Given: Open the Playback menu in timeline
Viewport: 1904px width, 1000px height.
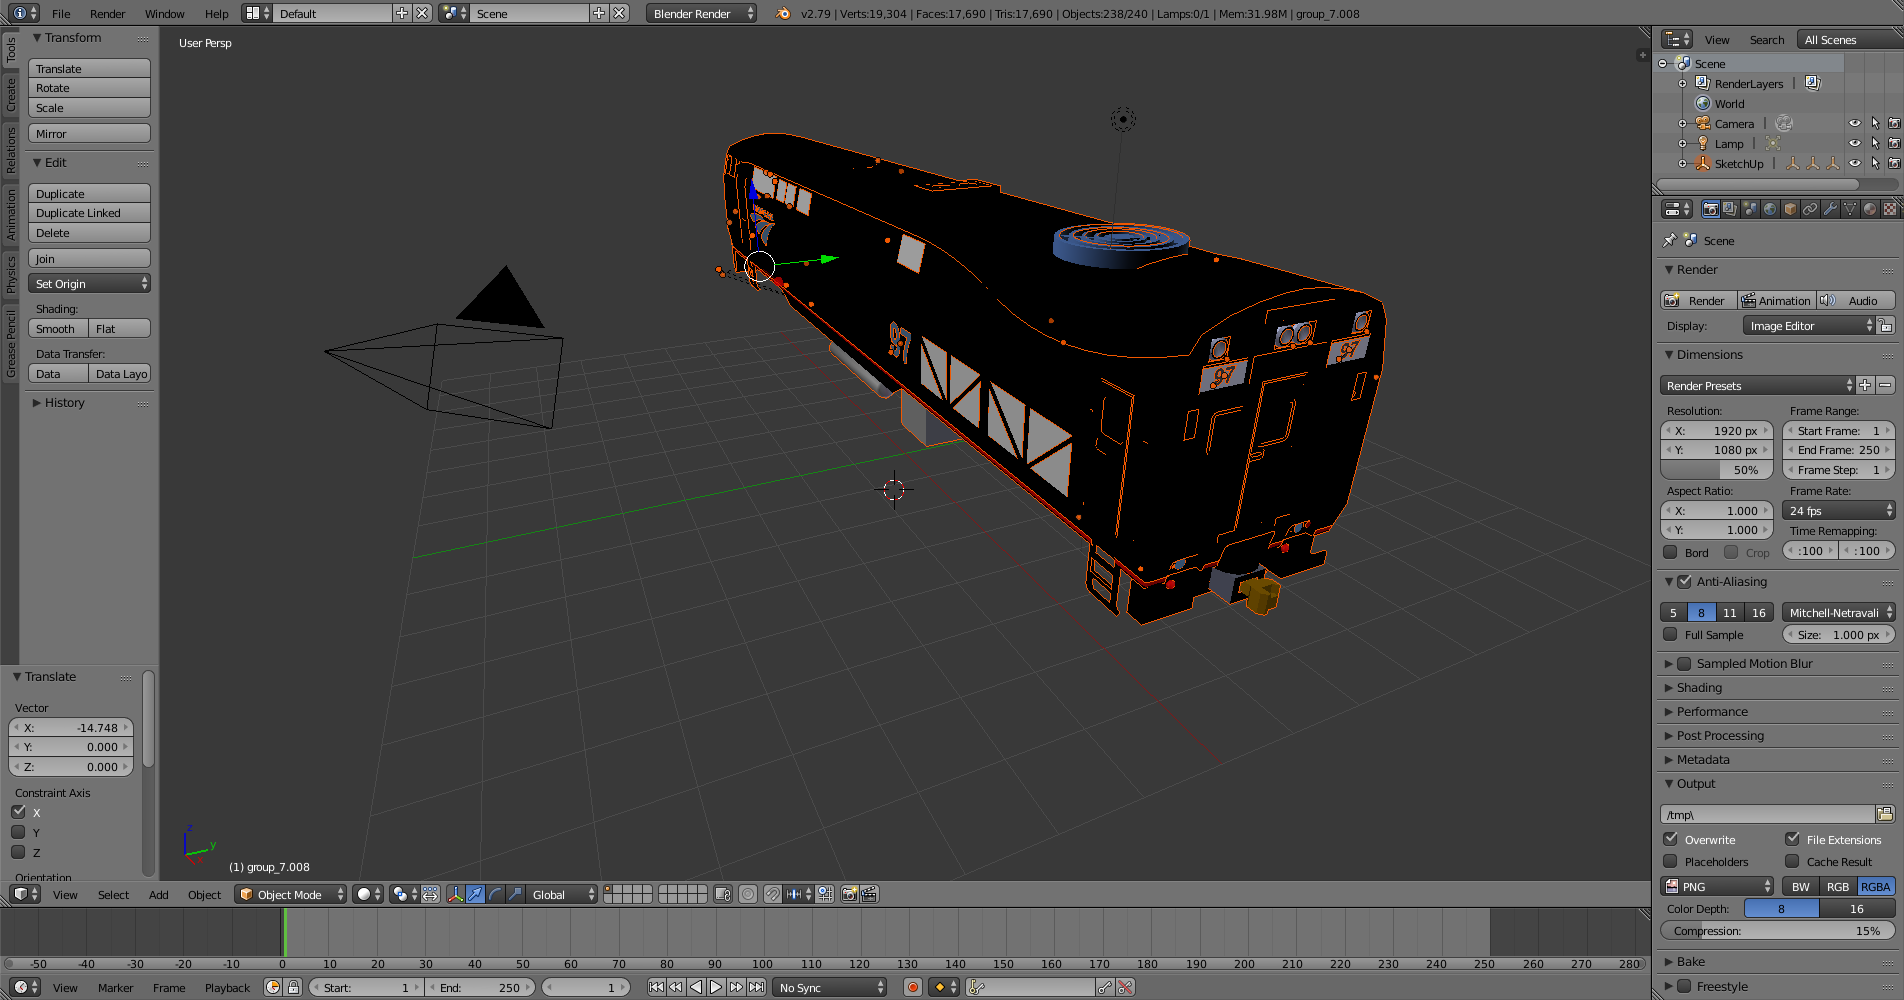Looking at the screenshot, I should point(227,988).
